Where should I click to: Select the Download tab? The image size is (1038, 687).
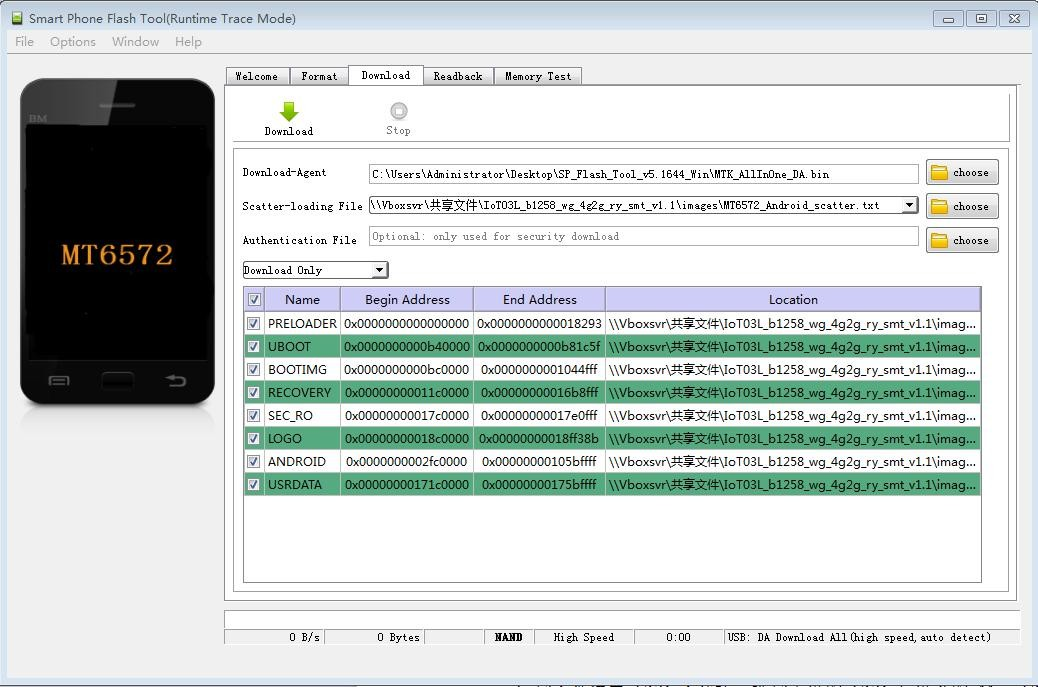pyautogui.click(x=386, y=75)
